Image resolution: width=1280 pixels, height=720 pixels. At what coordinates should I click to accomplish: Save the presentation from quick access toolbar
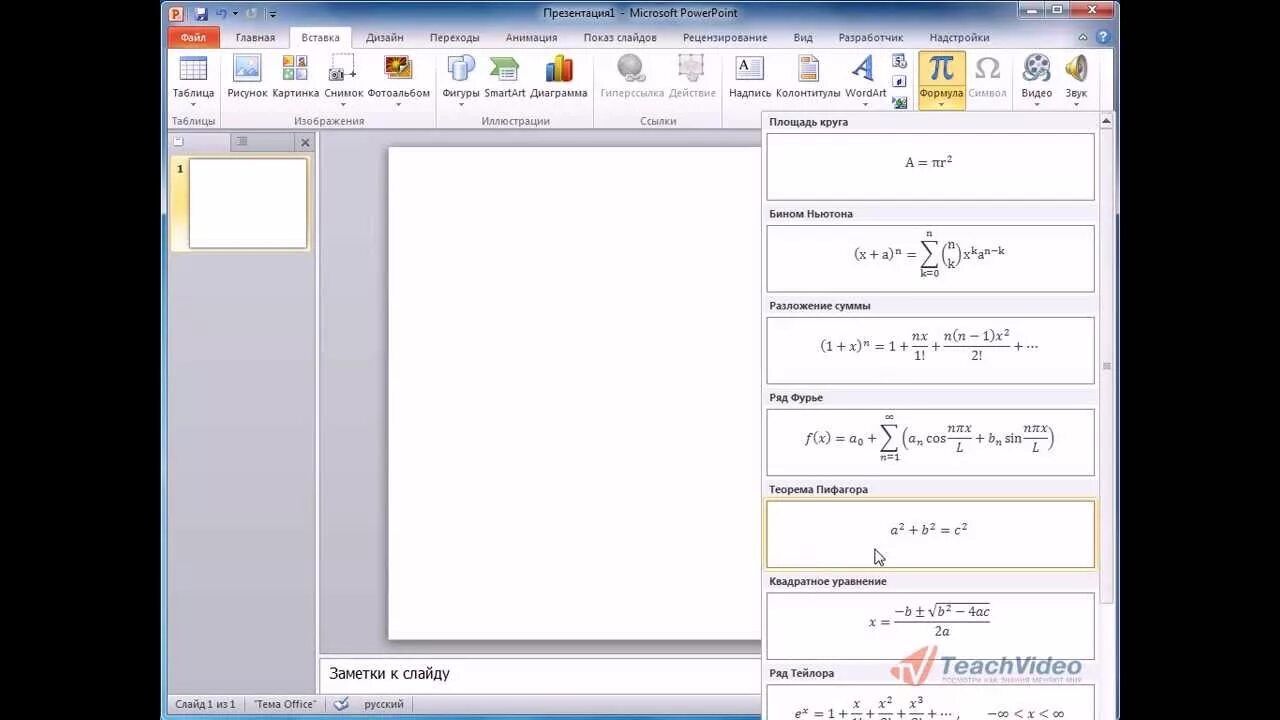(201, 13)
